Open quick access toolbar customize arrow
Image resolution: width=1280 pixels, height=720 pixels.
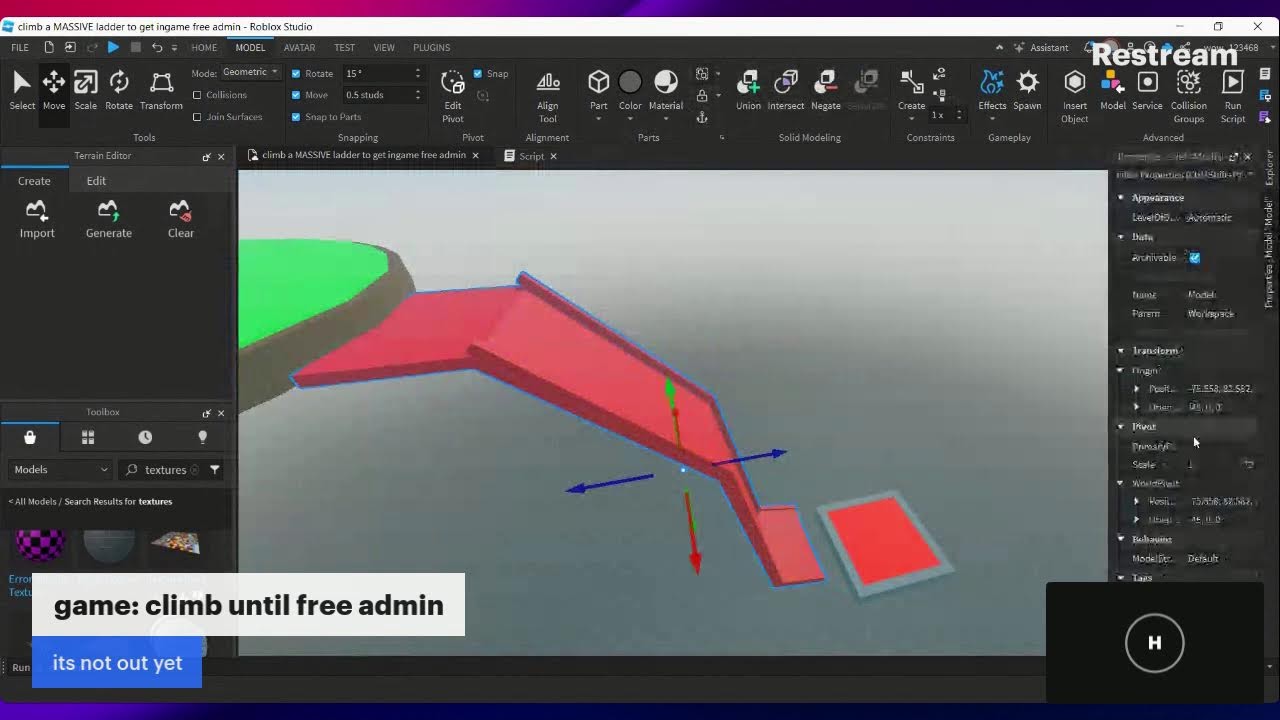(x=174, y=47)
